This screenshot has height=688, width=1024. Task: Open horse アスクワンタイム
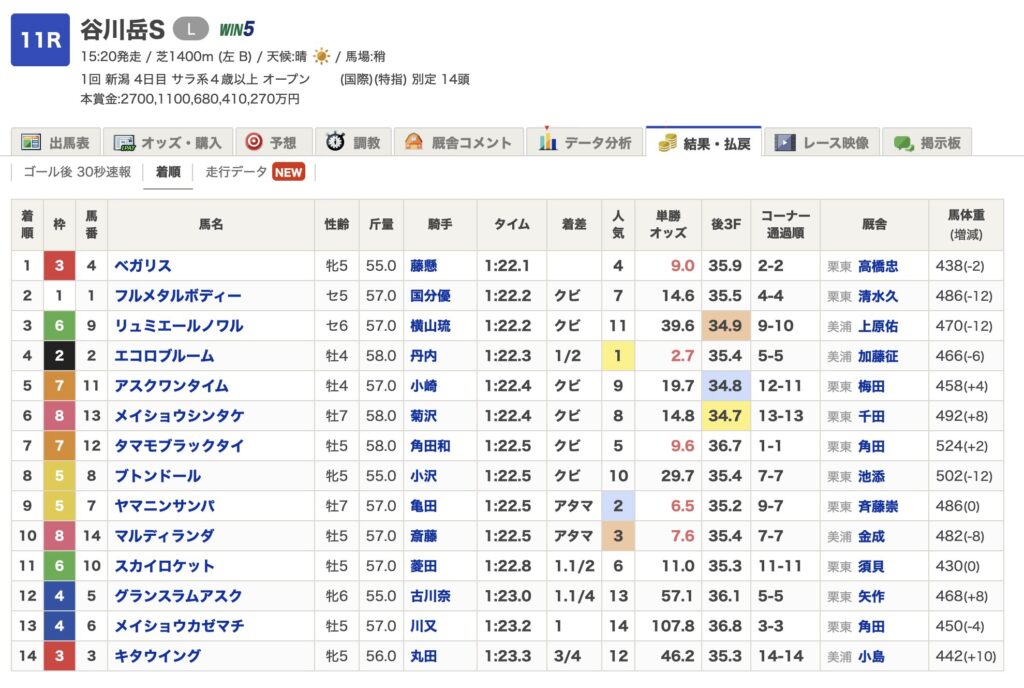coord(172,386)
